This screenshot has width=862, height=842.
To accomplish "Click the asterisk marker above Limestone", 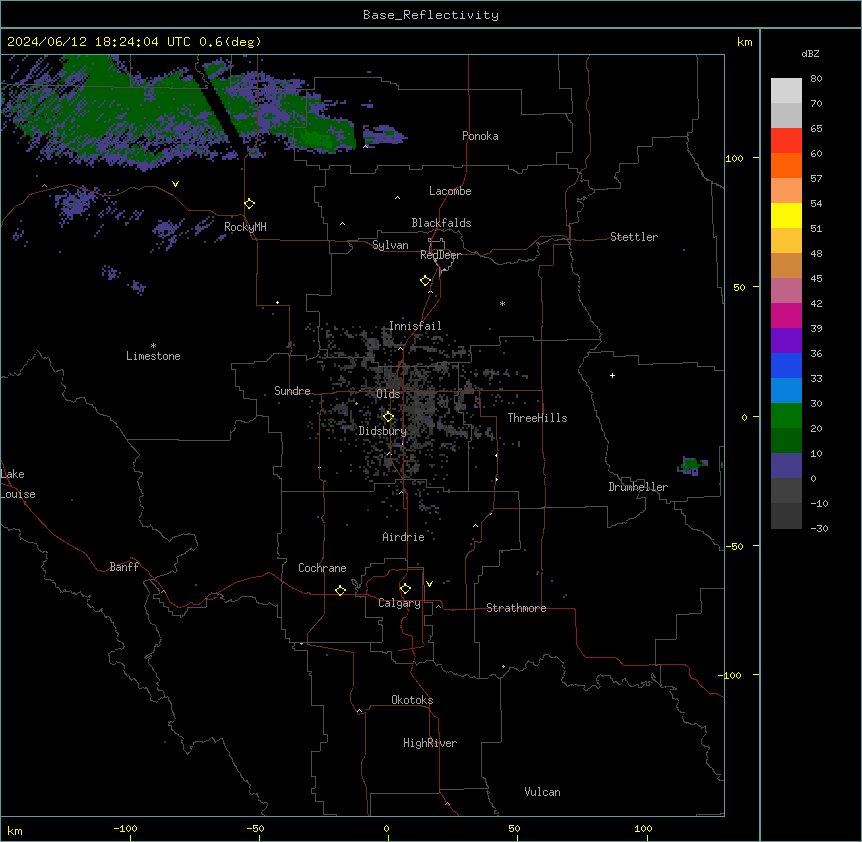I will pyautogui.click(x=153, y=346).
